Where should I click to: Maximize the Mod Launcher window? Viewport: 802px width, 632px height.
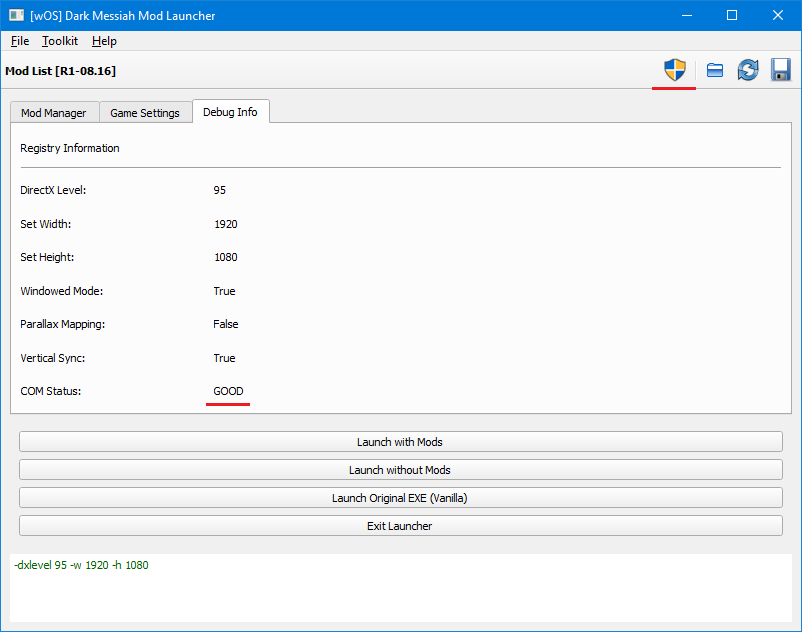[x=732, y=15]
